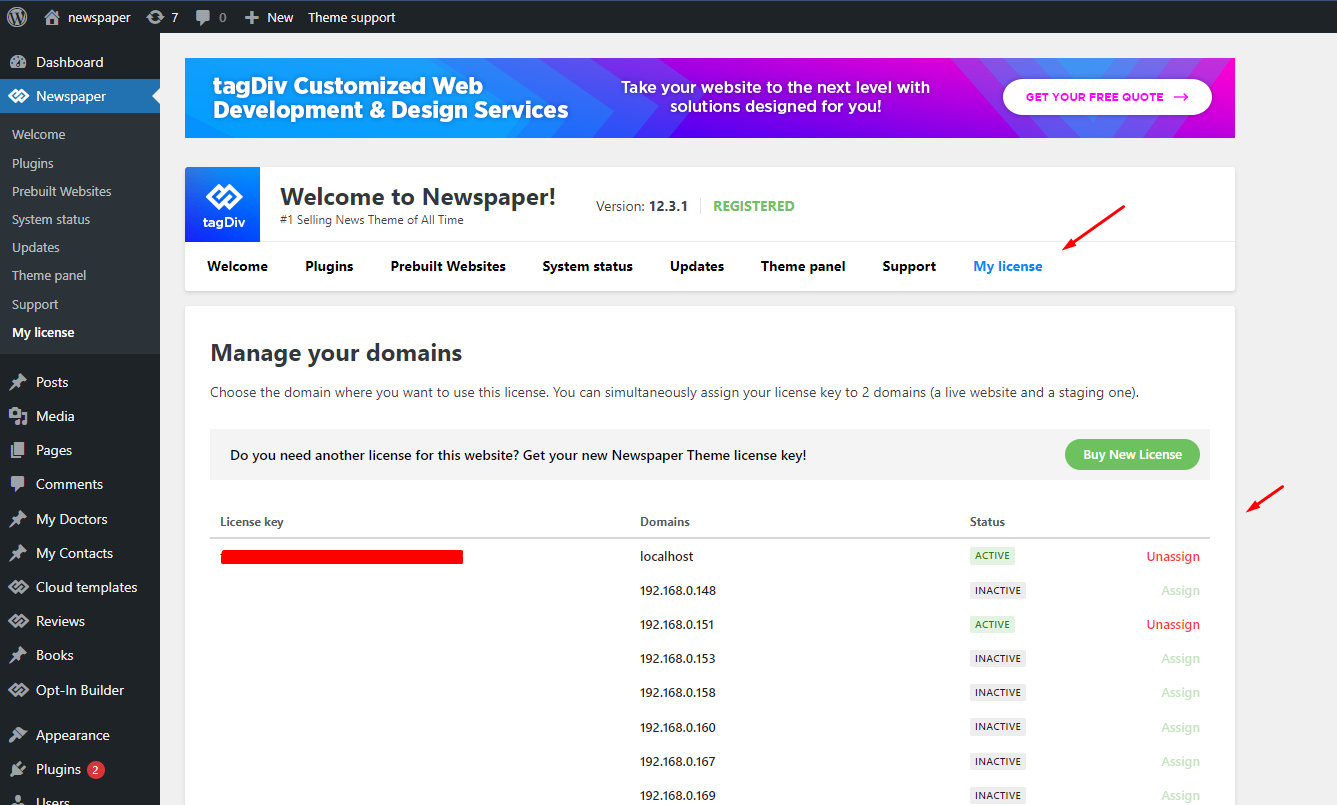Click the My Contacts pin icon
Screen dimensions: 1337x805
[18, 553]
